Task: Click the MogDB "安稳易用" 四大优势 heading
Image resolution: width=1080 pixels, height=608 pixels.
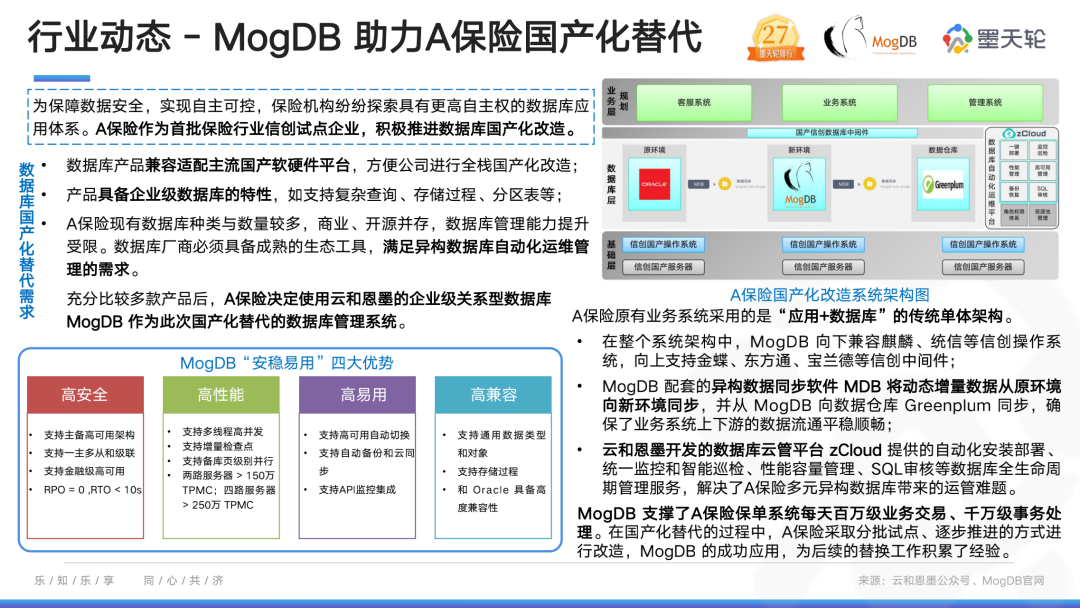Action: [287, 363]
